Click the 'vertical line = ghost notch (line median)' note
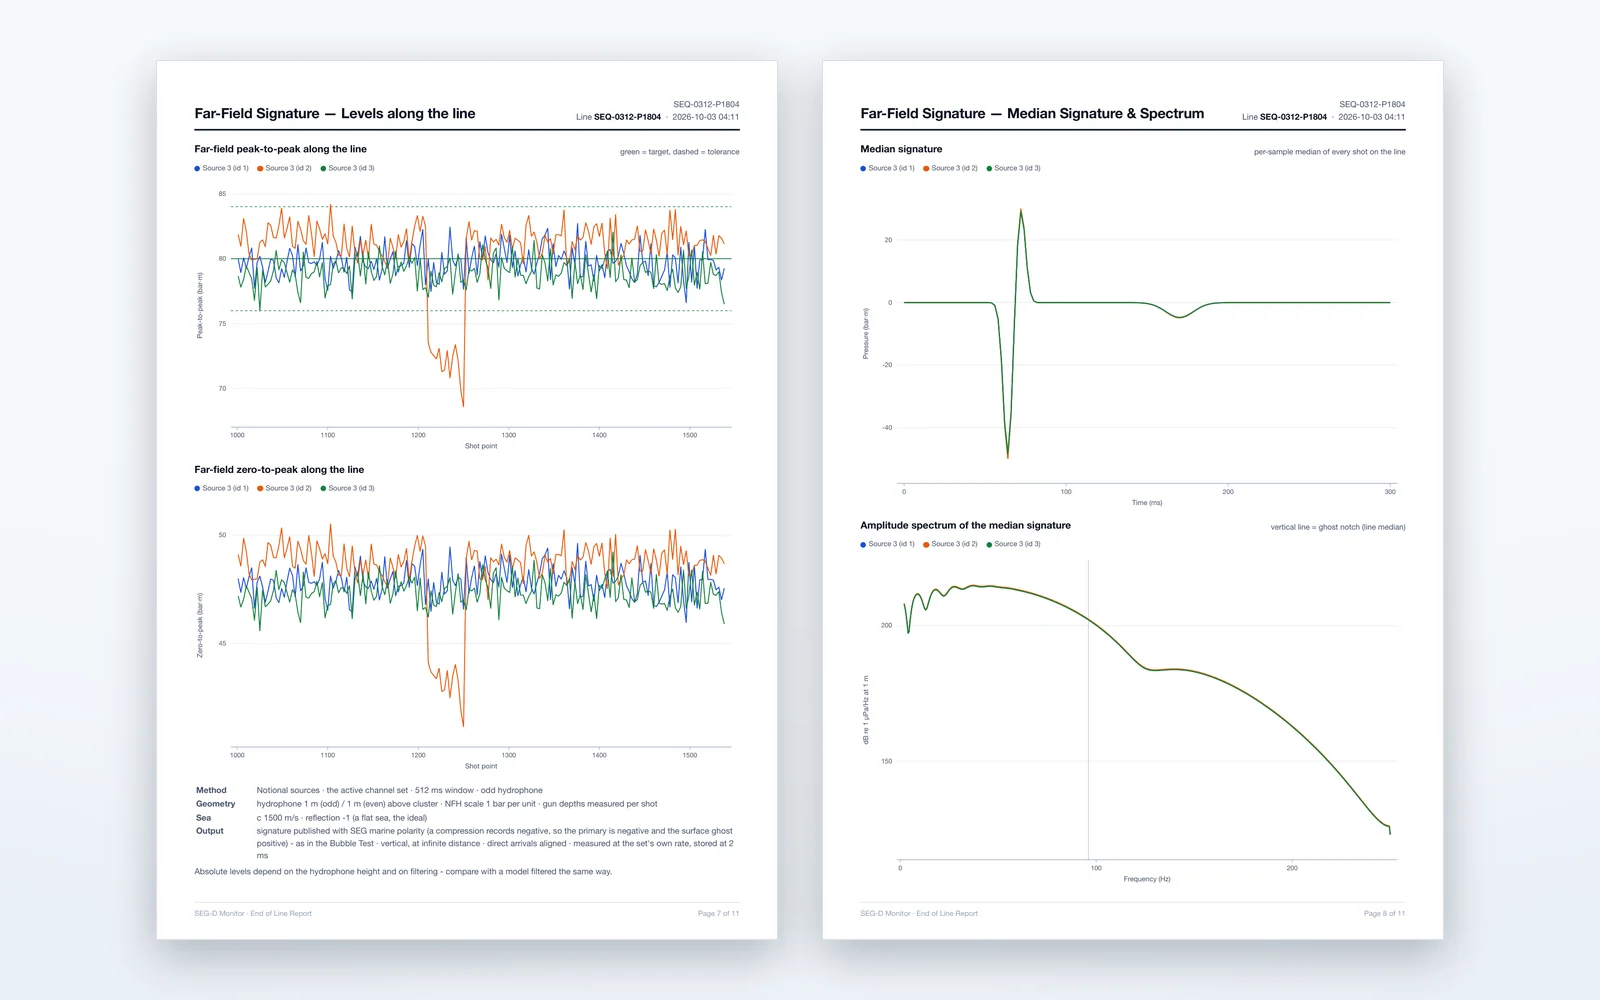Image resolution: width=1600 pixels, height=1000 pixels. pyautogui.click(x=1338, y=527)
